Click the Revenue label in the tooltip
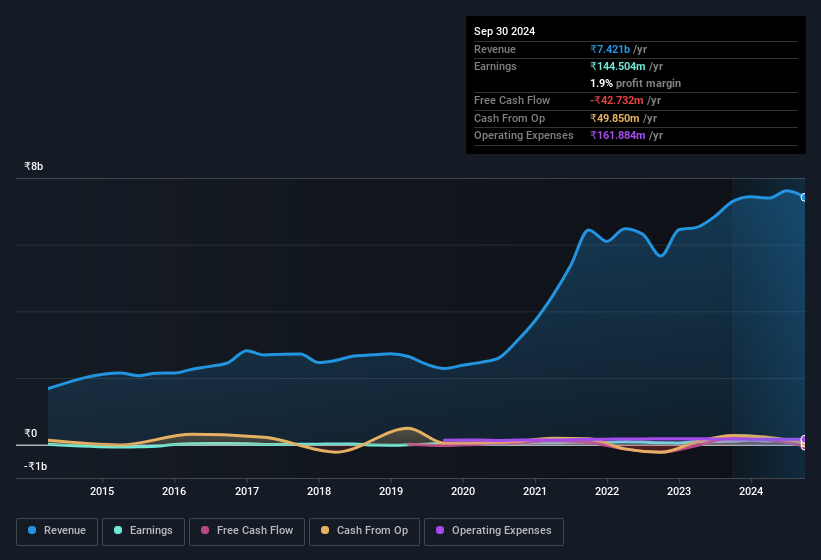Screen dimensions: 821x560 pos(495,49)
